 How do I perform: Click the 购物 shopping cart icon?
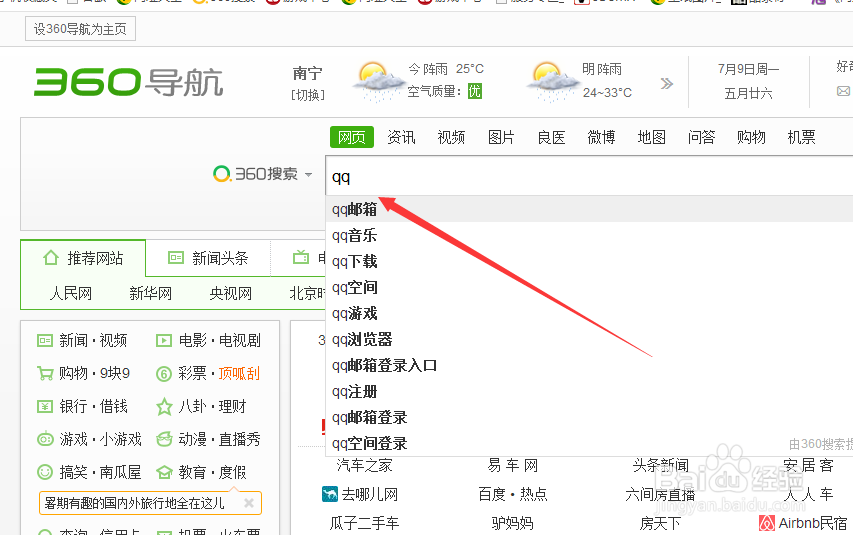click(x=45, y=373)
